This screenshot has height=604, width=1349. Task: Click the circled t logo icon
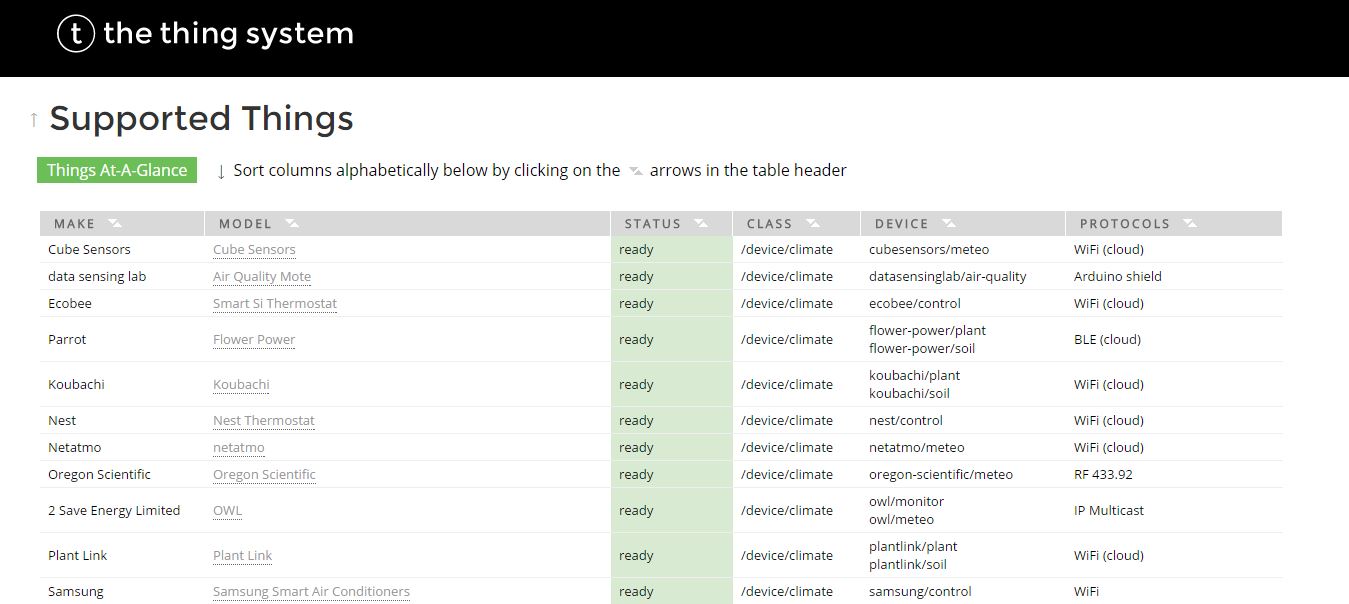pyautogui.click(x=76, y=34)
